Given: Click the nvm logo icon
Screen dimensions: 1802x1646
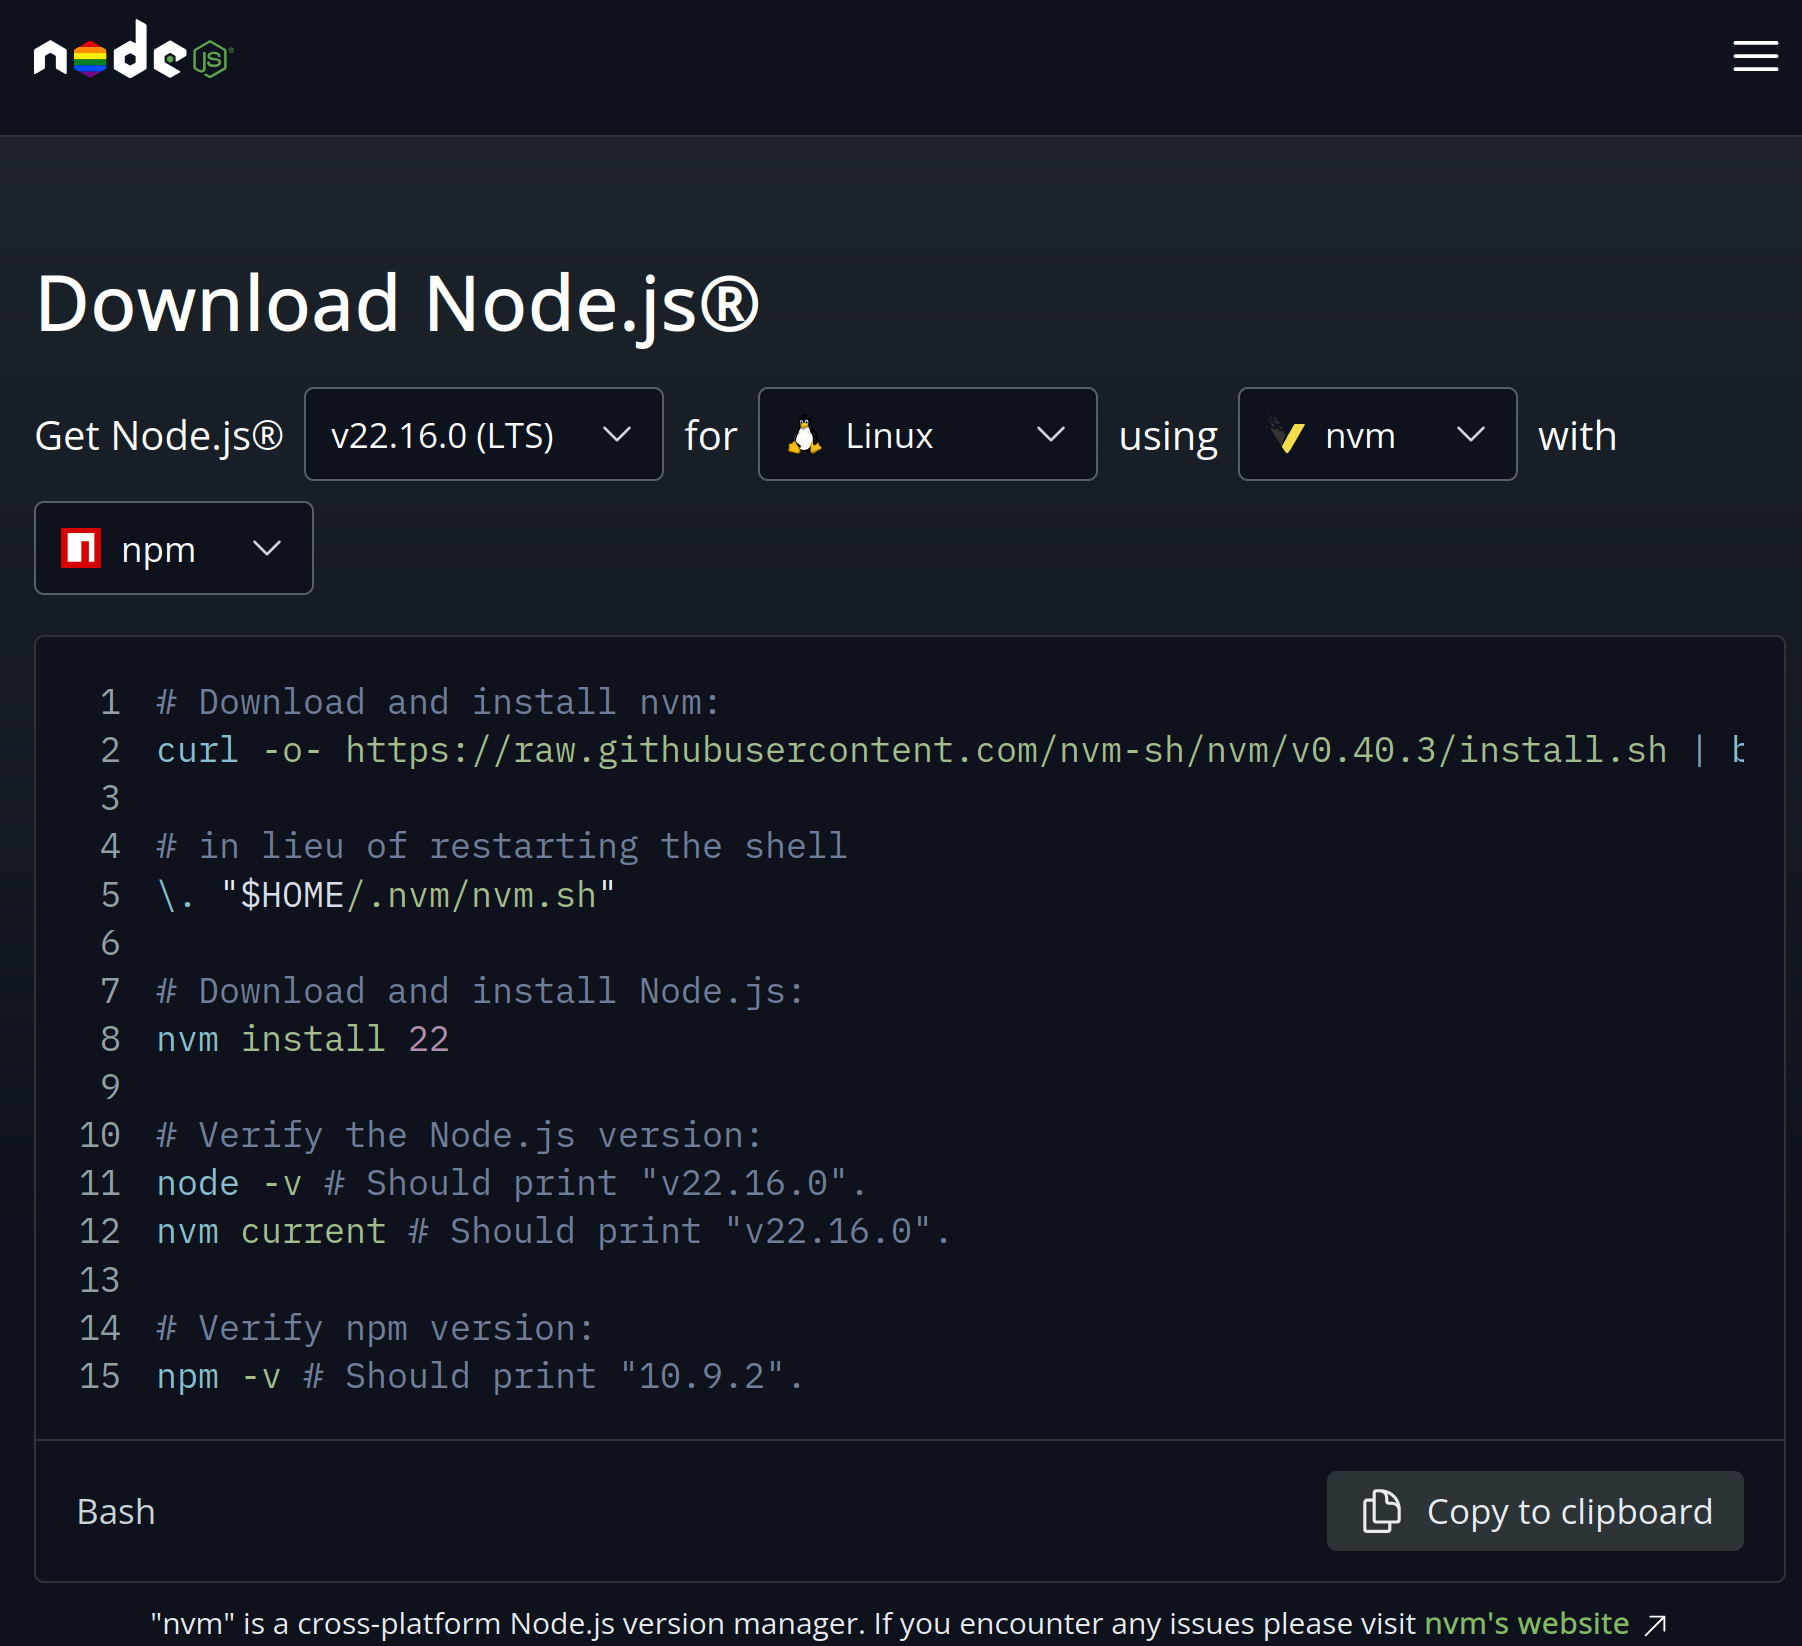Looking at the screenshot, I should 1285,435.
